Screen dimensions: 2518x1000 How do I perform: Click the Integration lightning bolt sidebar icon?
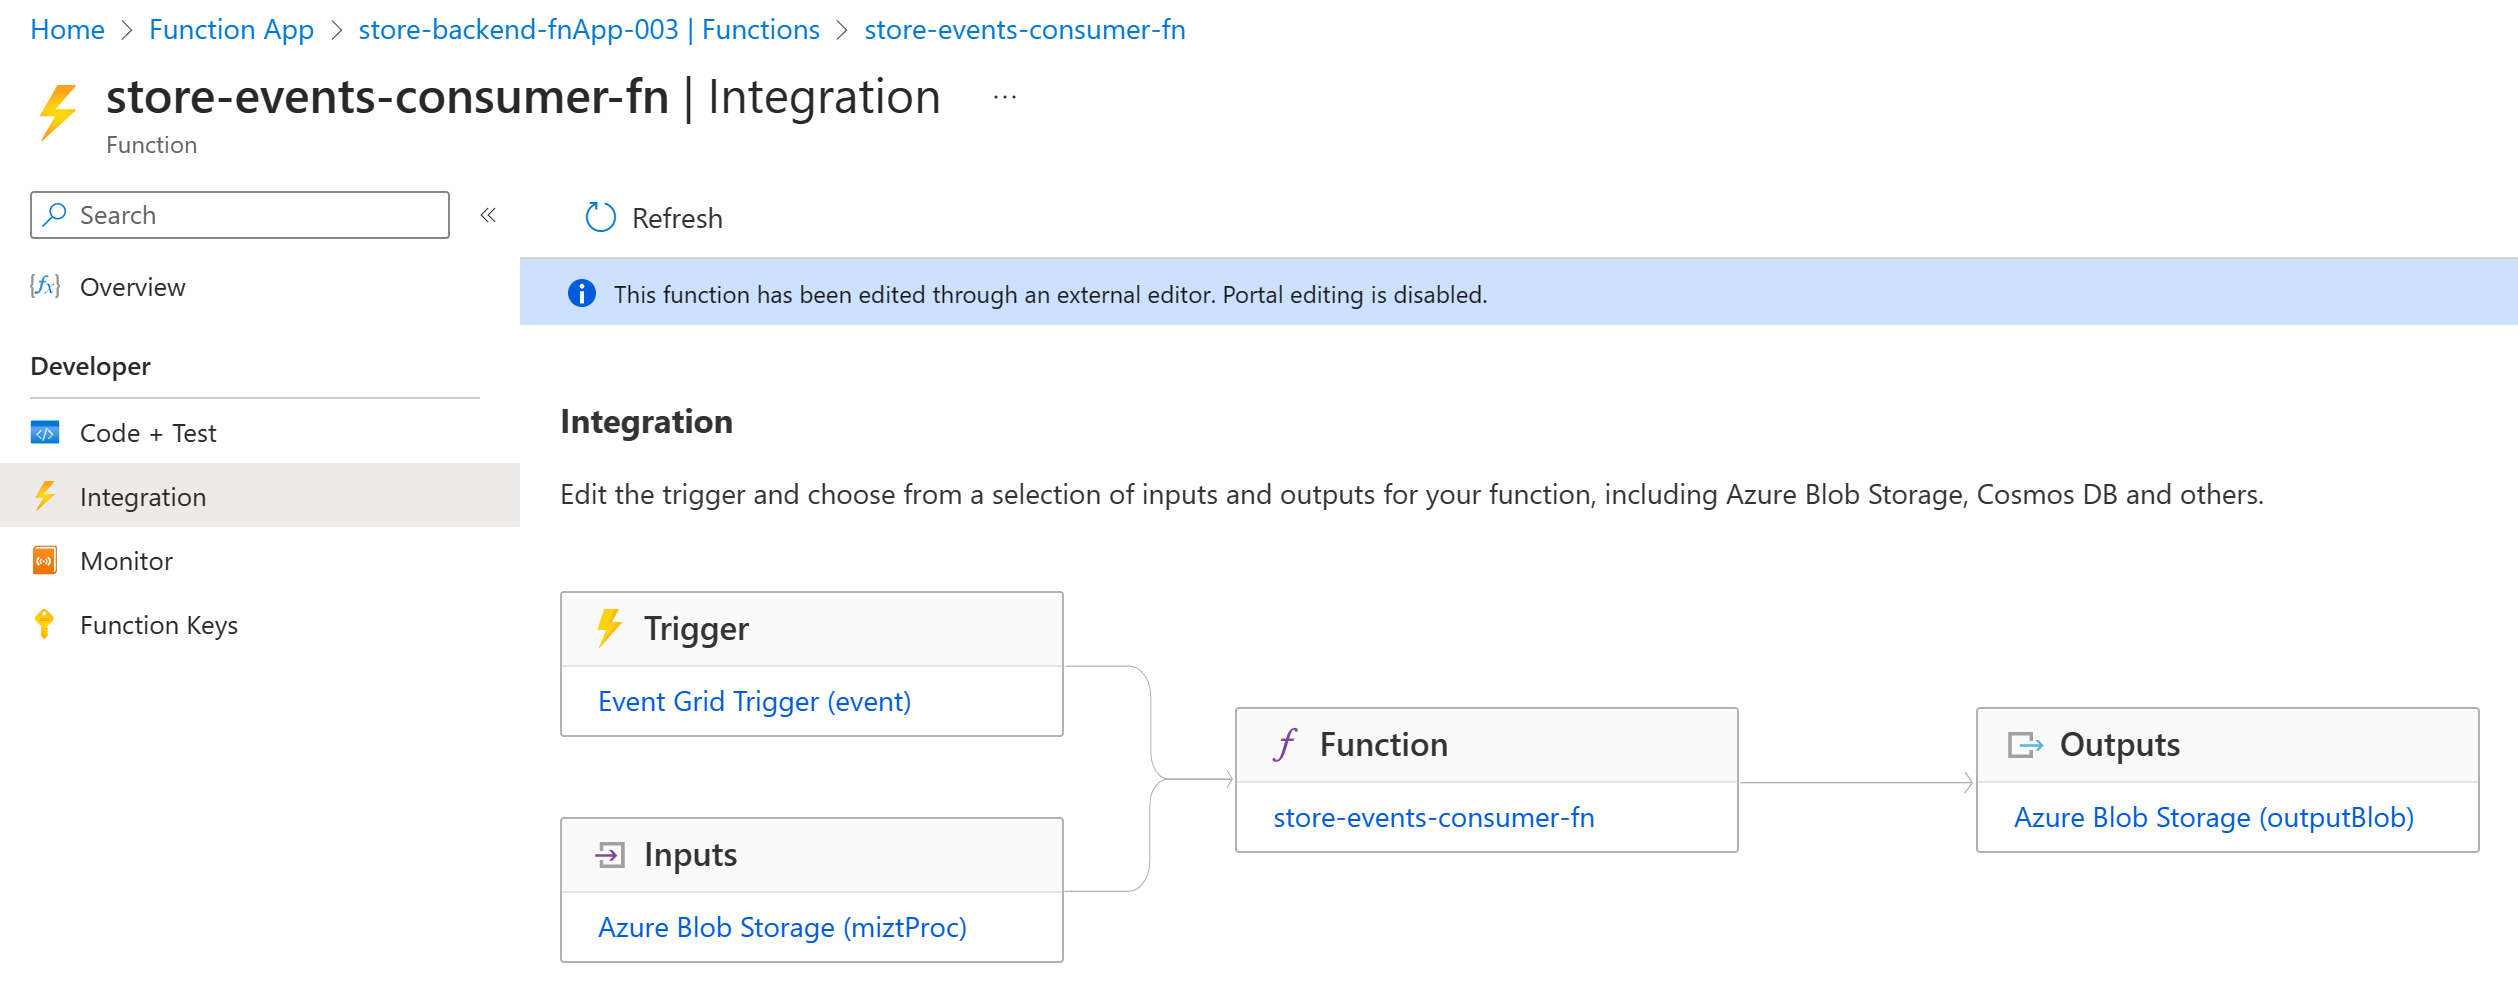(45, 496)
